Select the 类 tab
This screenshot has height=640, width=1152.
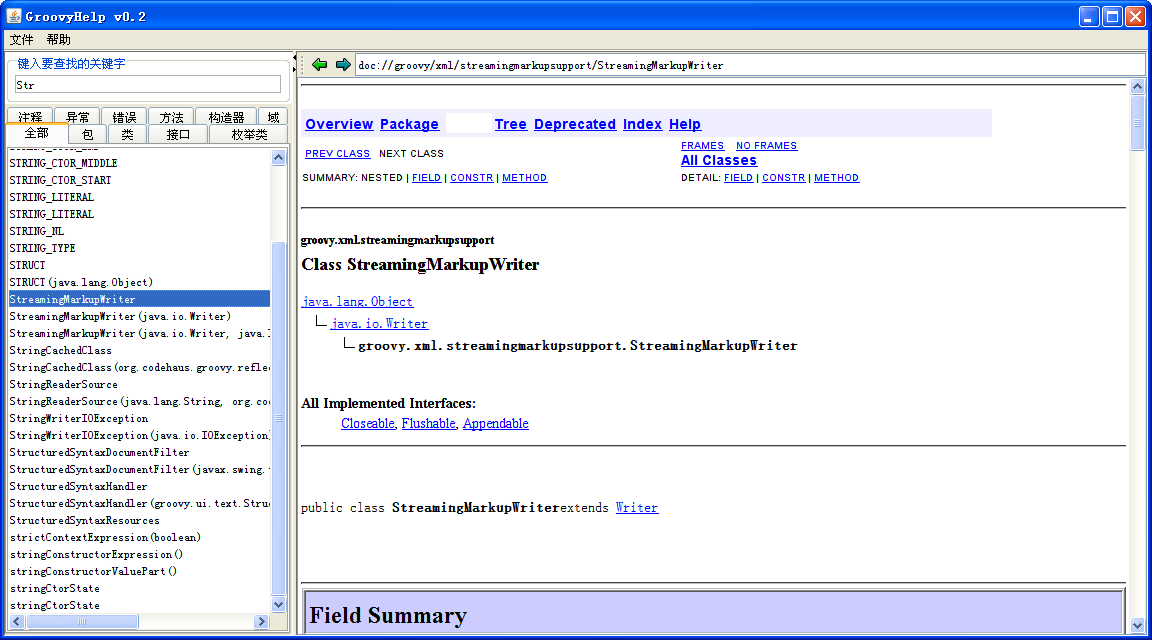[127, 134]
